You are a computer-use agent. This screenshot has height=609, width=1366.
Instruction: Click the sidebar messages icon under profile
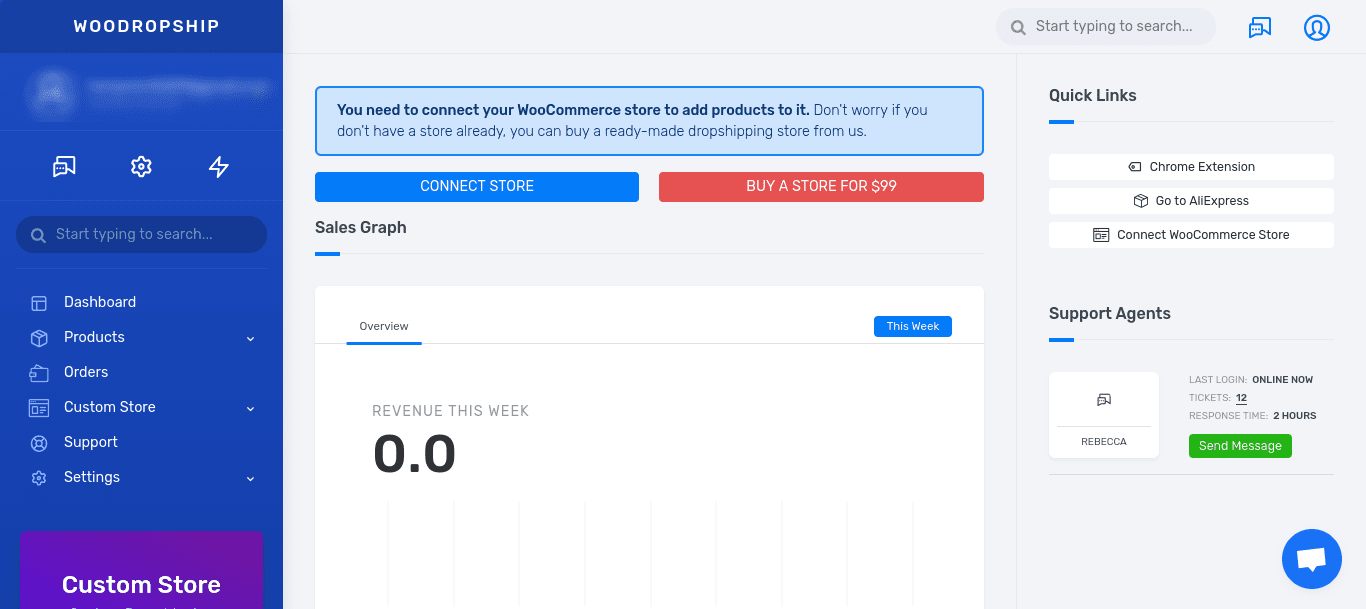click(64, 166)
